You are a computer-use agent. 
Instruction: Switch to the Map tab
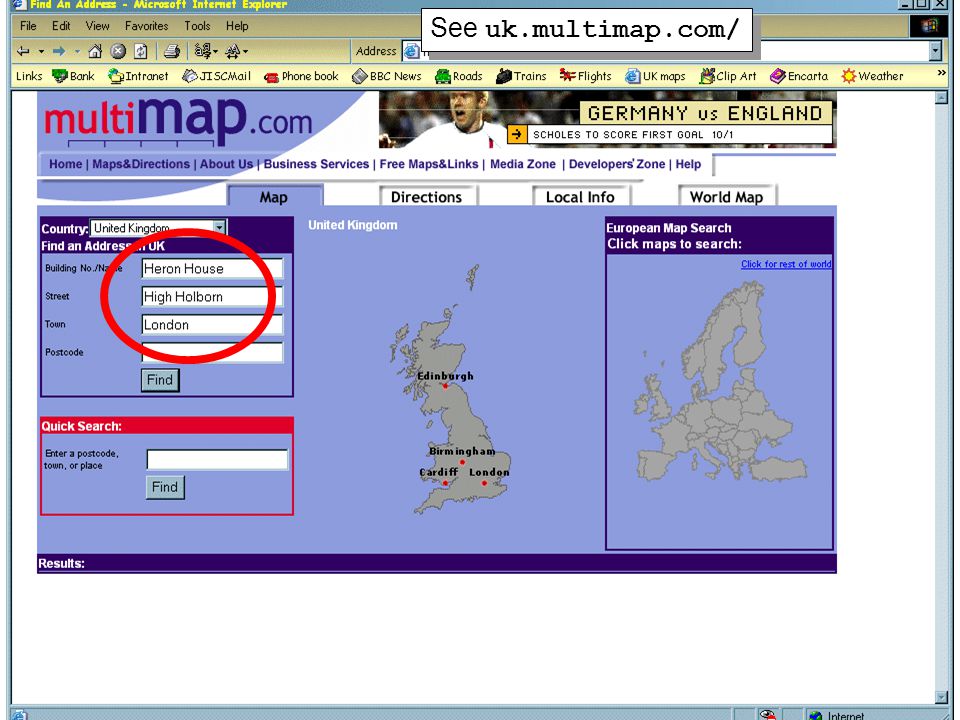275,196
